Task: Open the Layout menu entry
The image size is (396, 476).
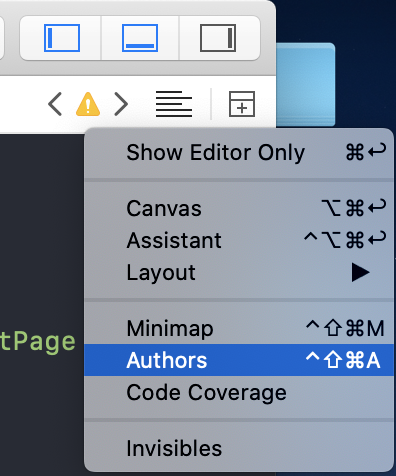Action: point(239,272)
